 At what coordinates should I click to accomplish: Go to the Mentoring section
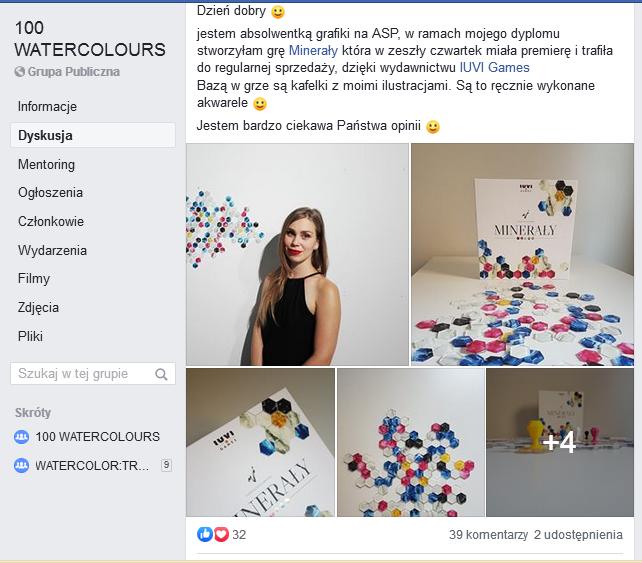pyautogui.click(x=46, y=164)
